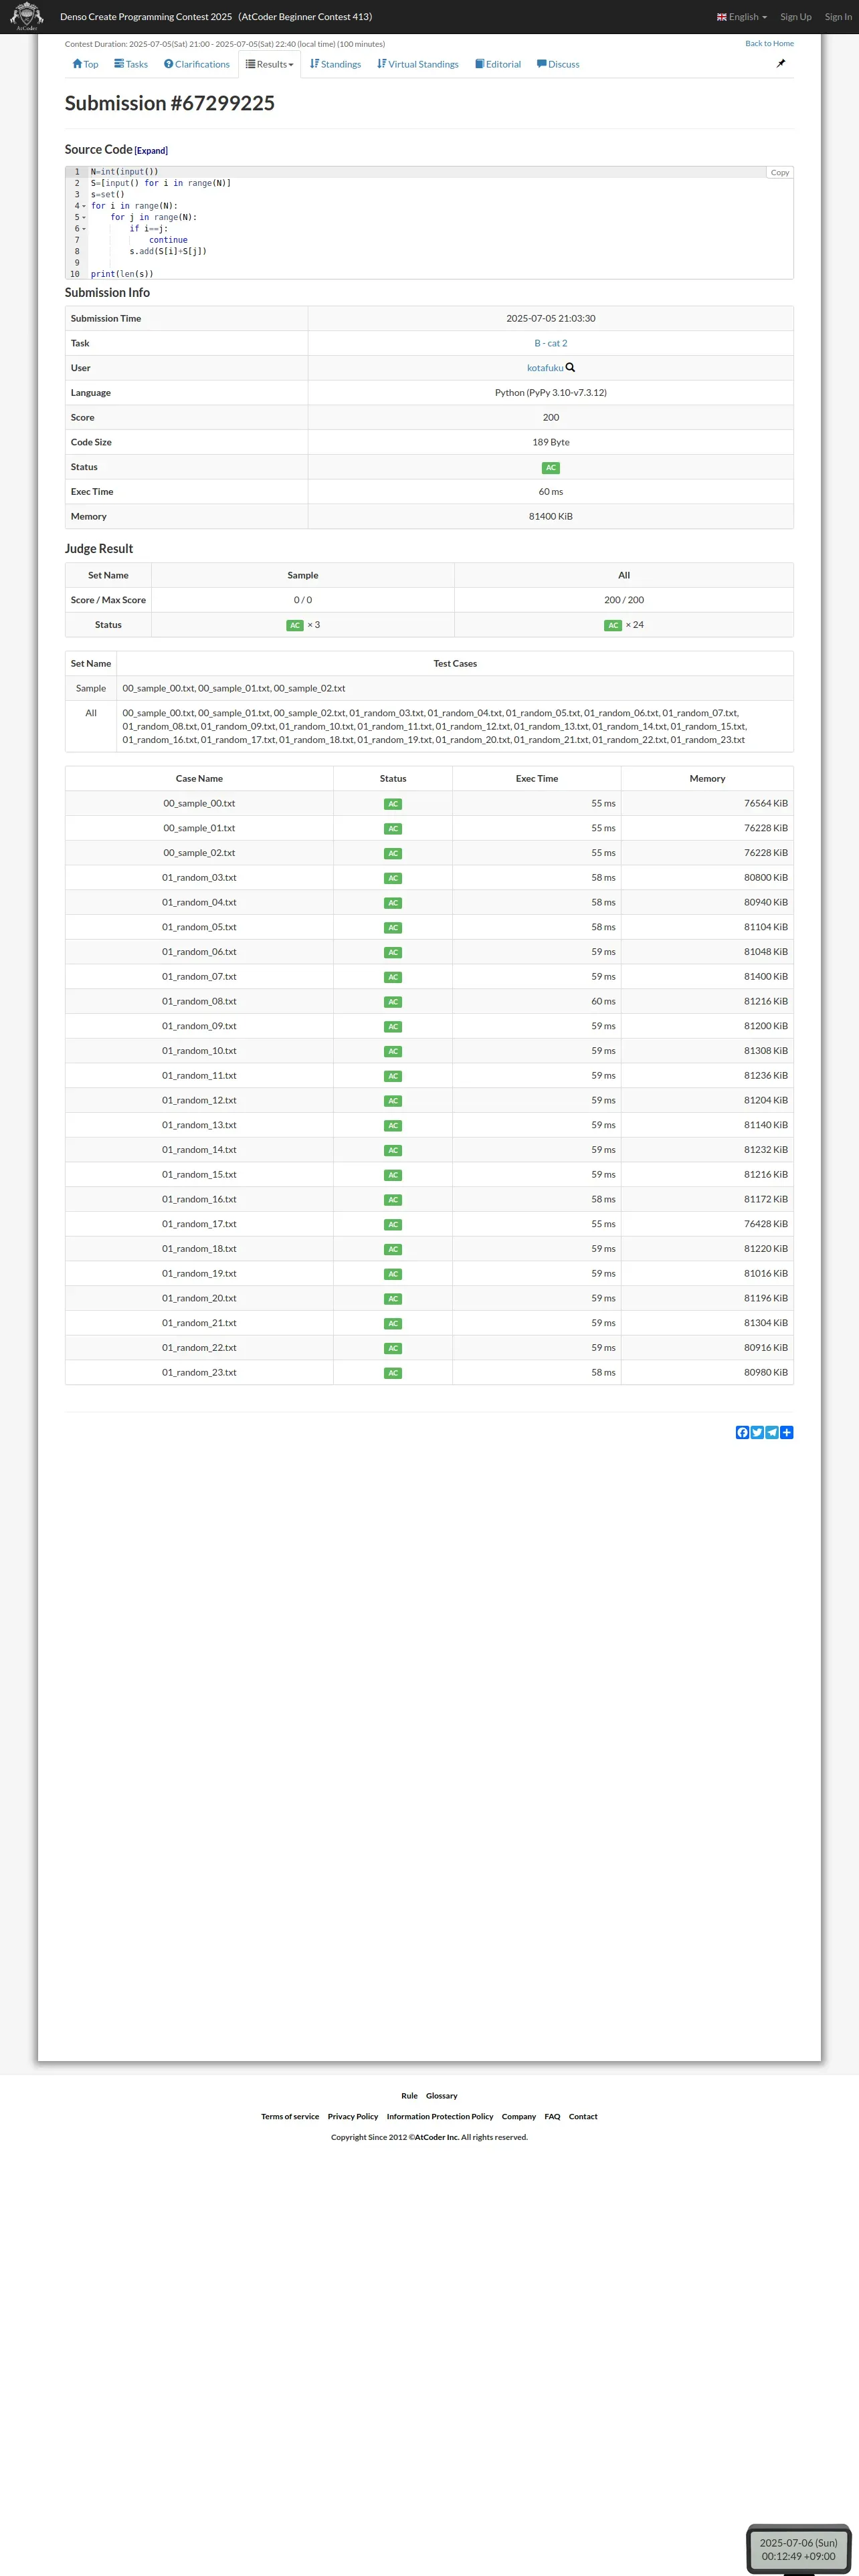This screenshot has height=2576, width=859.
Task: Share submission via Telegram
Action: (x=772, y=1432)
